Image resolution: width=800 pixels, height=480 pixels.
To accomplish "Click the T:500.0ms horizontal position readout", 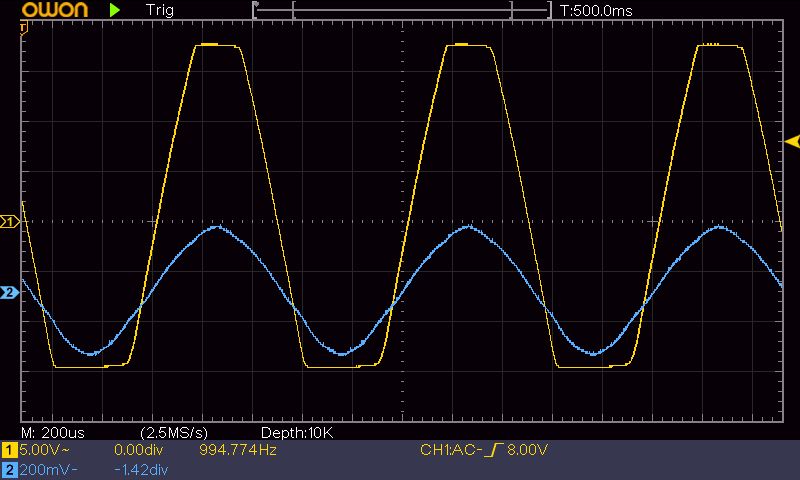I will [596, 11].
